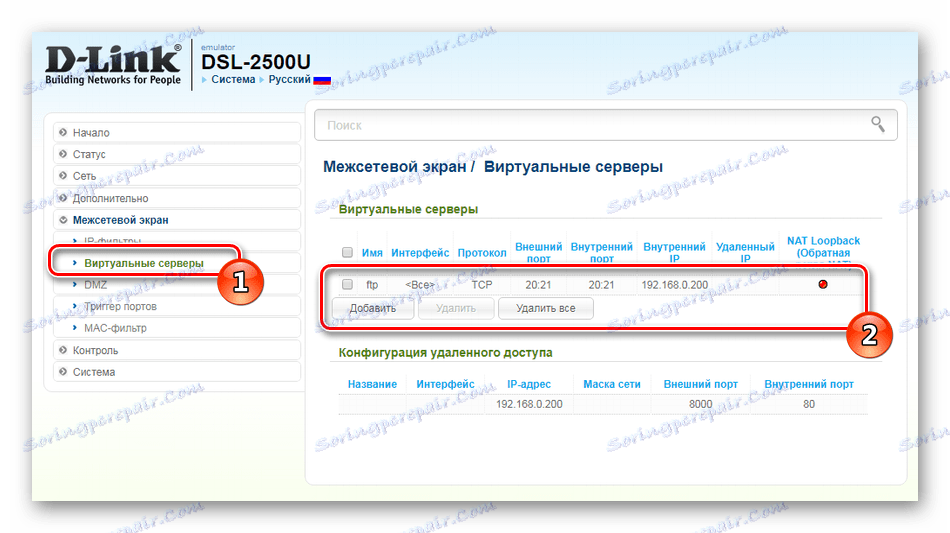This screenshot has height=533, width=950.
Task: Open the Начало menu section
Action: point(177,133)
